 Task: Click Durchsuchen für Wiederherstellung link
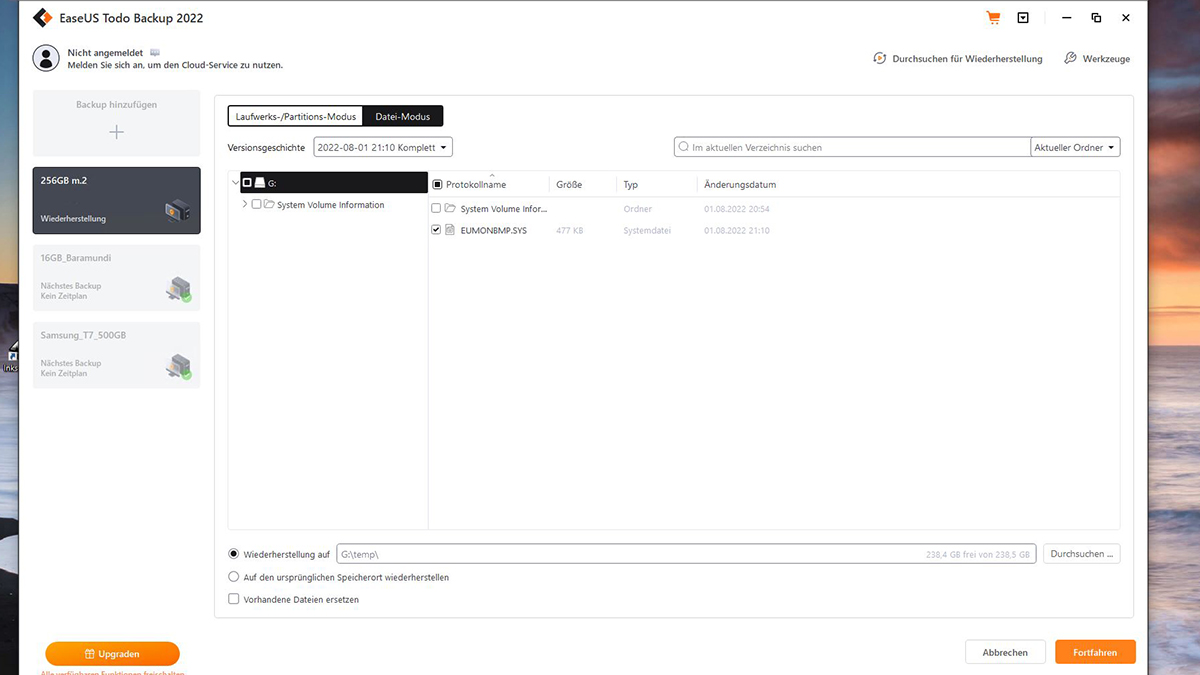967,59
